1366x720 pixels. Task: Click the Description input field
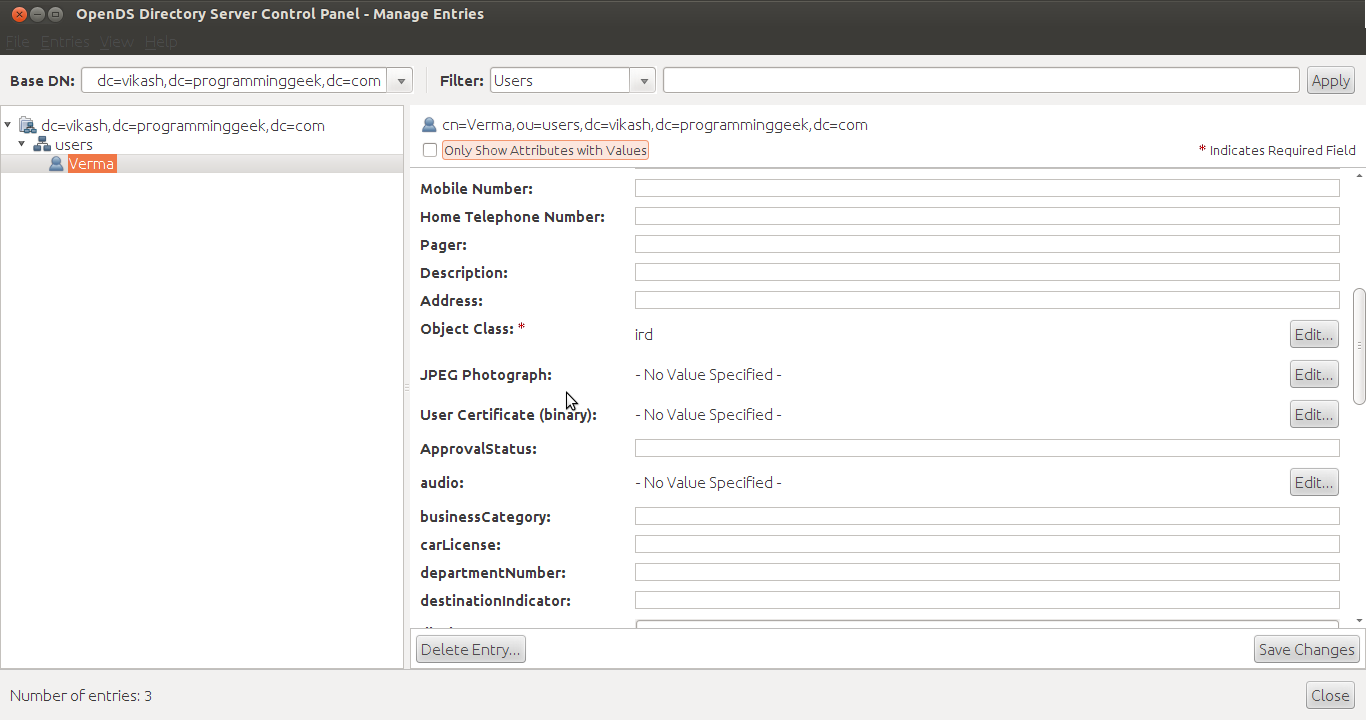987,272
